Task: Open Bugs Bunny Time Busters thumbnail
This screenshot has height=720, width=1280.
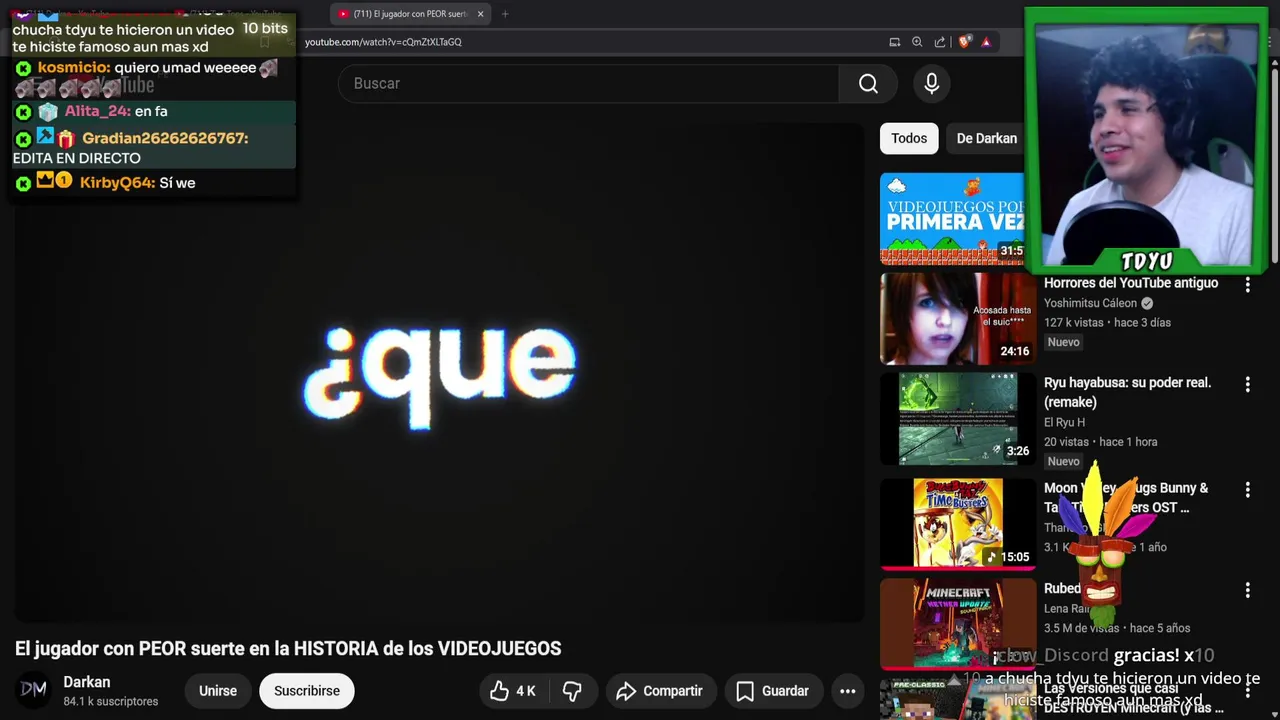Action: coord(958,524)
